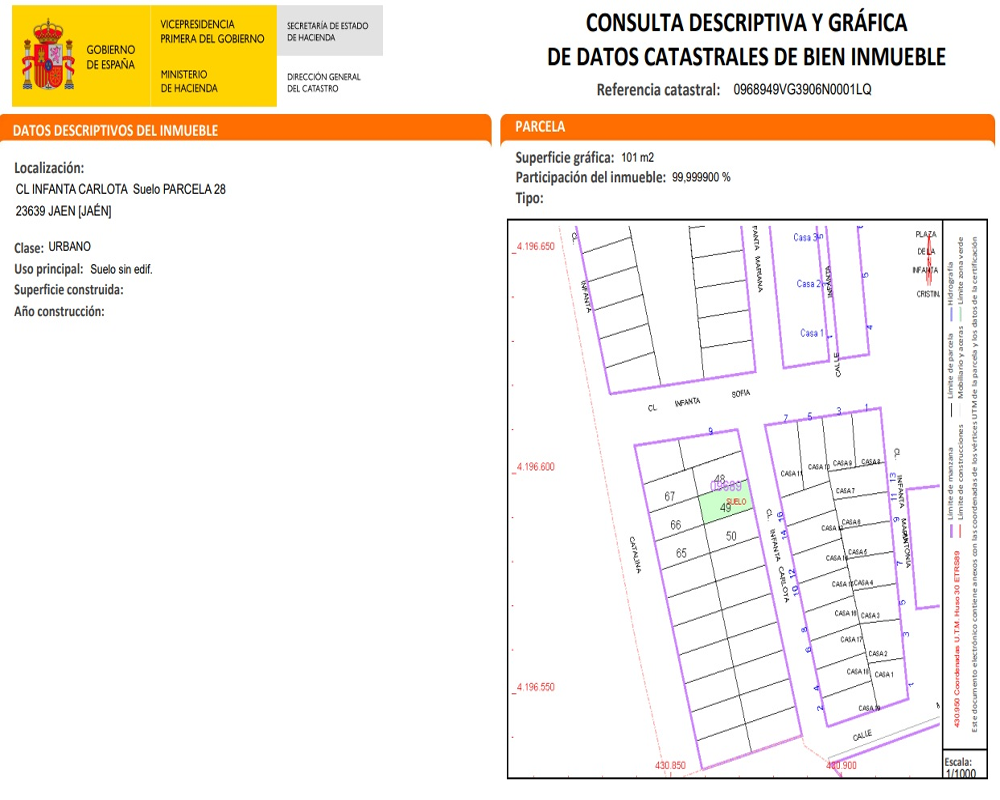
Task: Select the green highlighted parcel 49
Action: (725, 507)
